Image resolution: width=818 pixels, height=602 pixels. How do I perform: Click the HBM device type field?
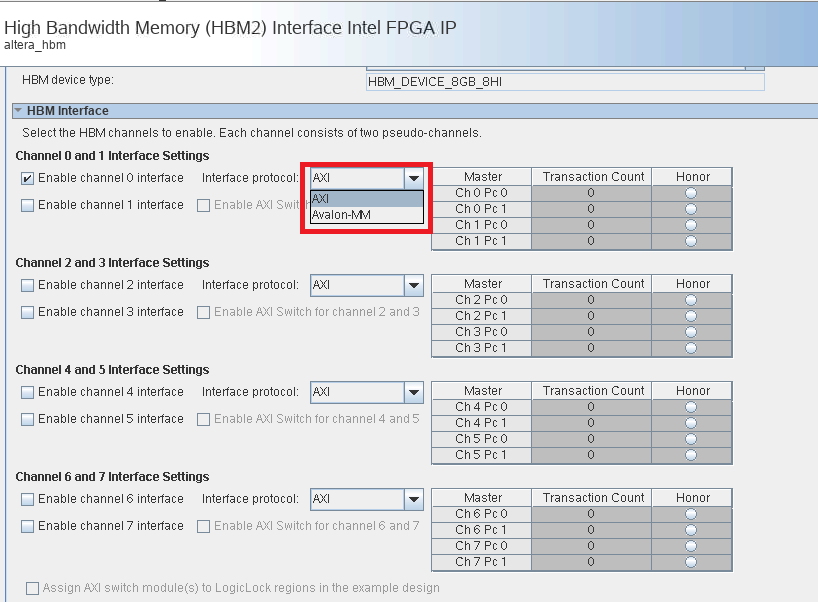[x=565, y=81]
